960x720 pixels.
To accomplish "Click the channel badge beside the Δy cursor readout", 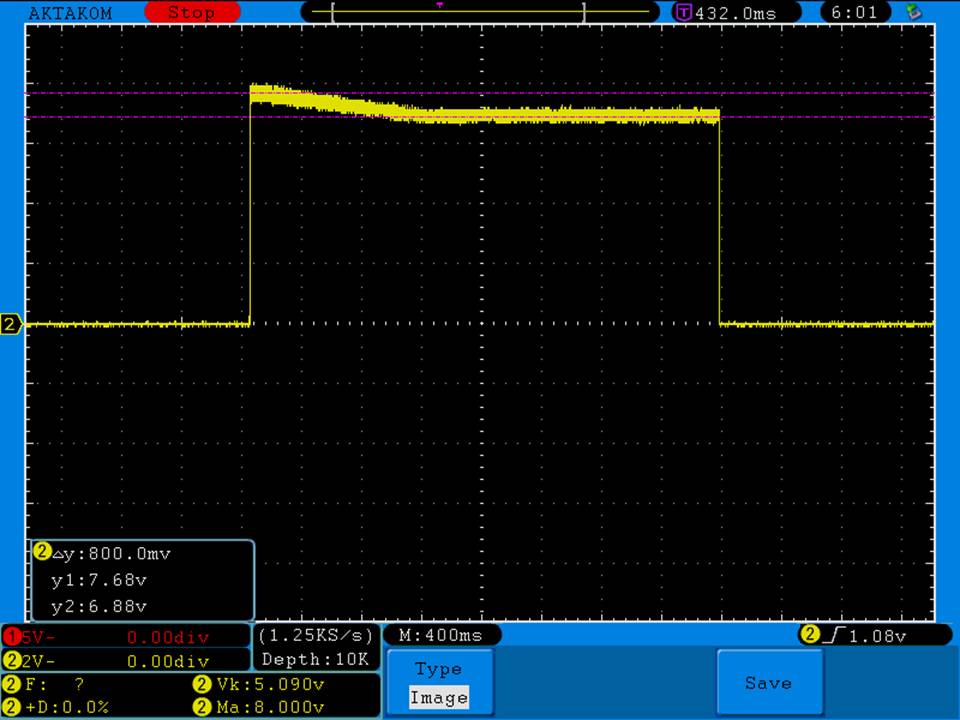I will 42,552.
